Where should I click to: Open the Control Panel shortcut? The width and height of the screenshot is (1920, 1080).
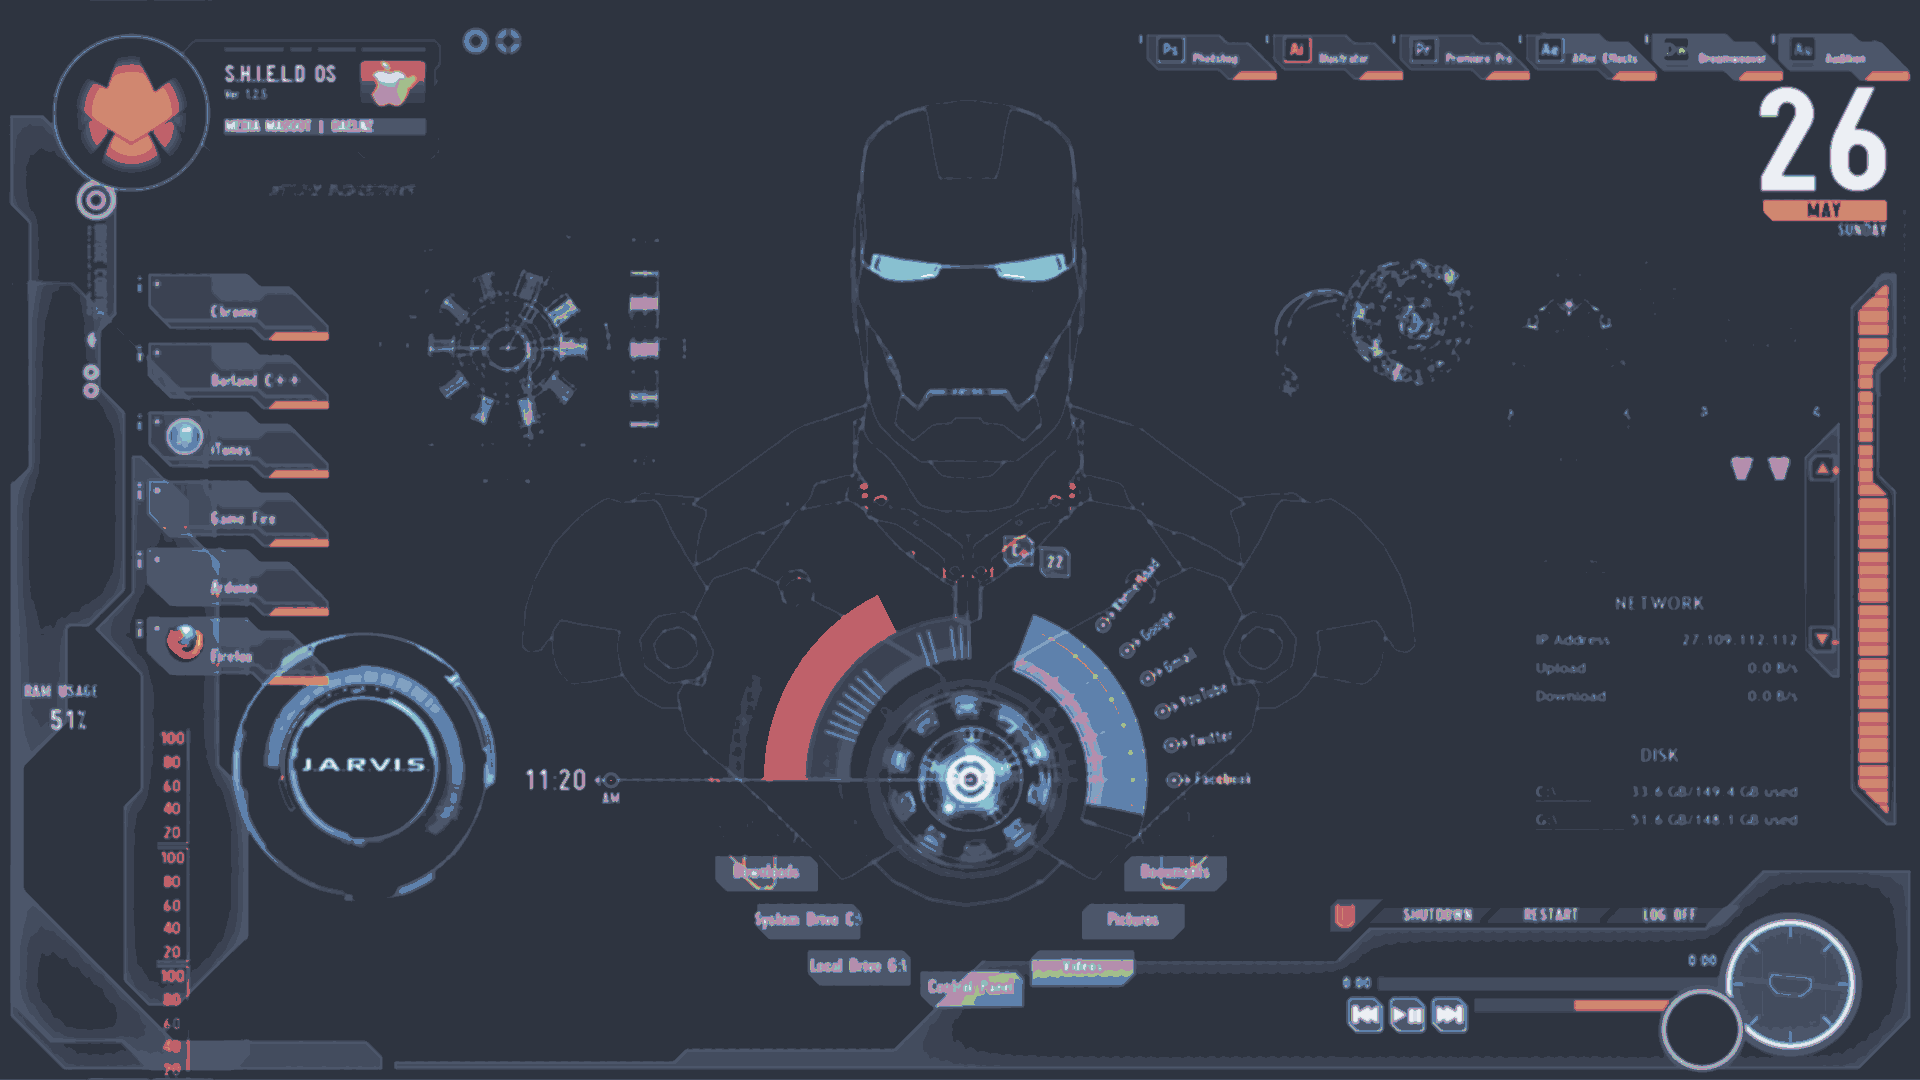point(971,987)
